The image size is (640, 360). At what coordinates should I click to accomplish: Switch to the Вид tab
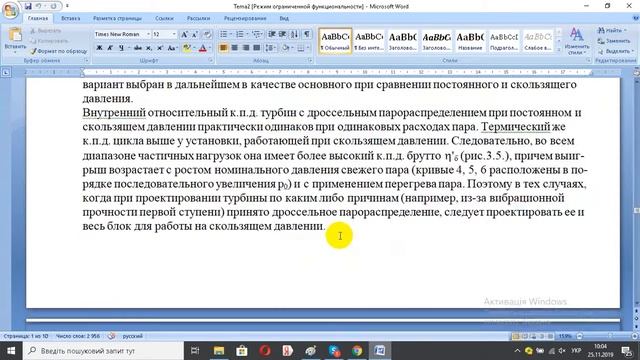[284, 18]
